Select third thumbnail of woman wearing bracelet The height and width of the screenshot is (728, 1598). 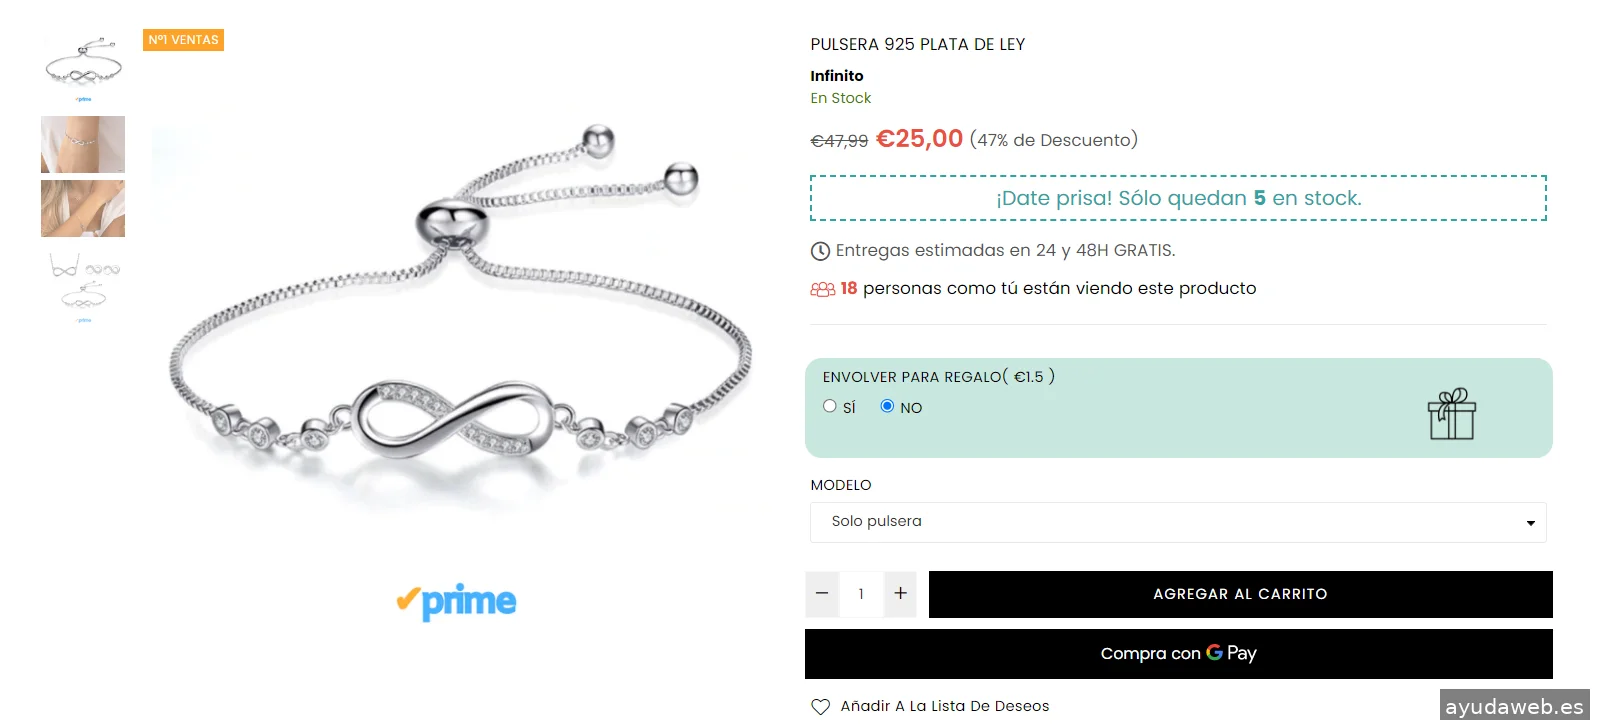83,208
